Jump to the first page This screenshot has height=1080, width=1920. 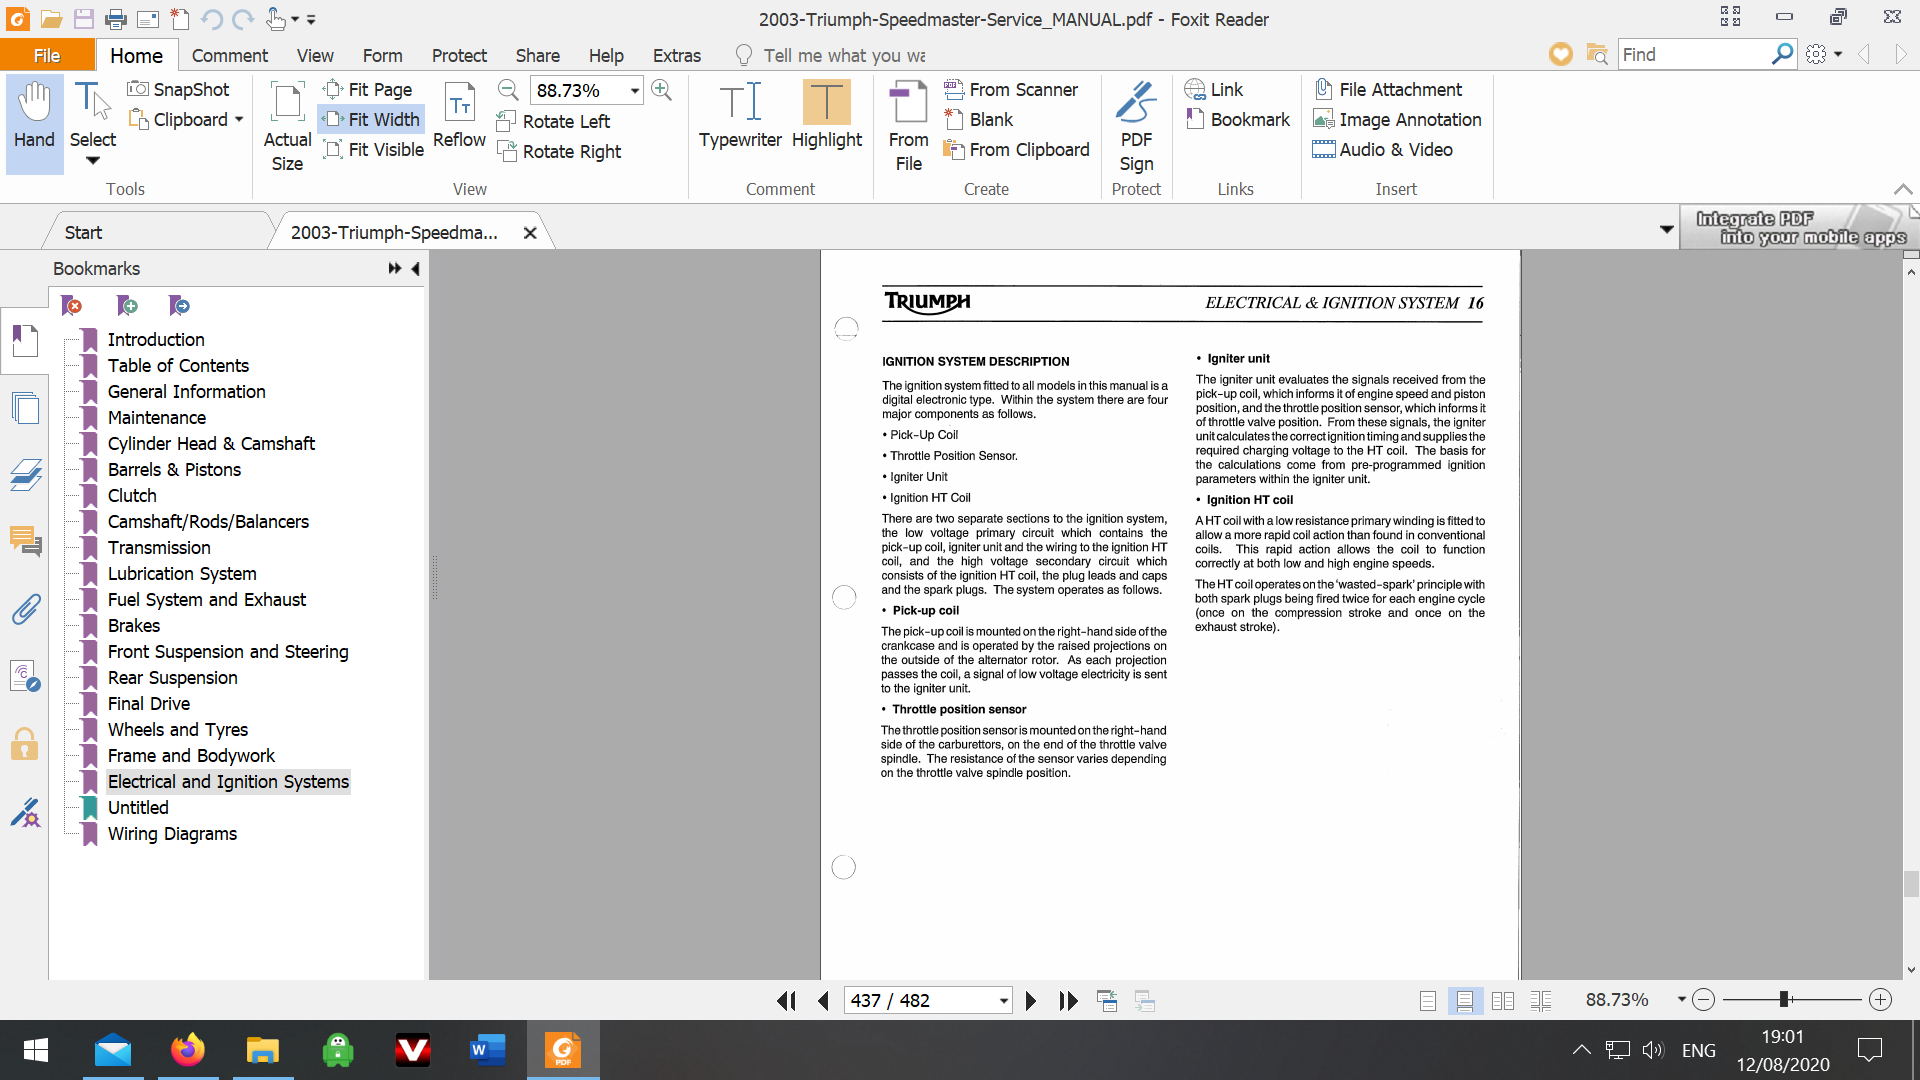point(787,1000)
